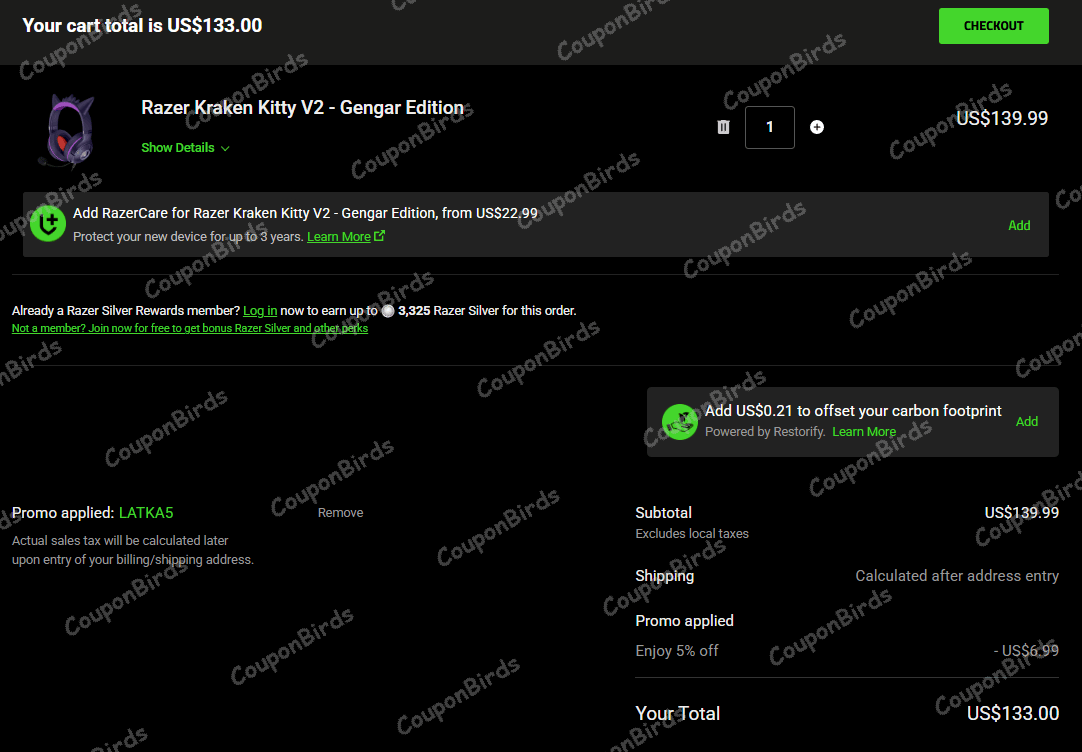Click Calculated after address entry shipping text

957,575
